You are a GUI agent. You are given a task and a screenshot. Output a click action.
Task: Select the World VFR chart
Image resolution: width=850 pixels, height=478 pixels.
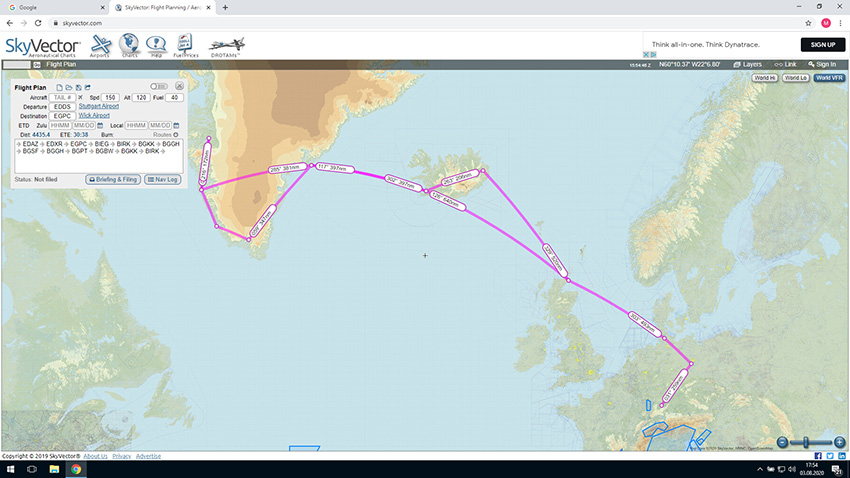829,77
